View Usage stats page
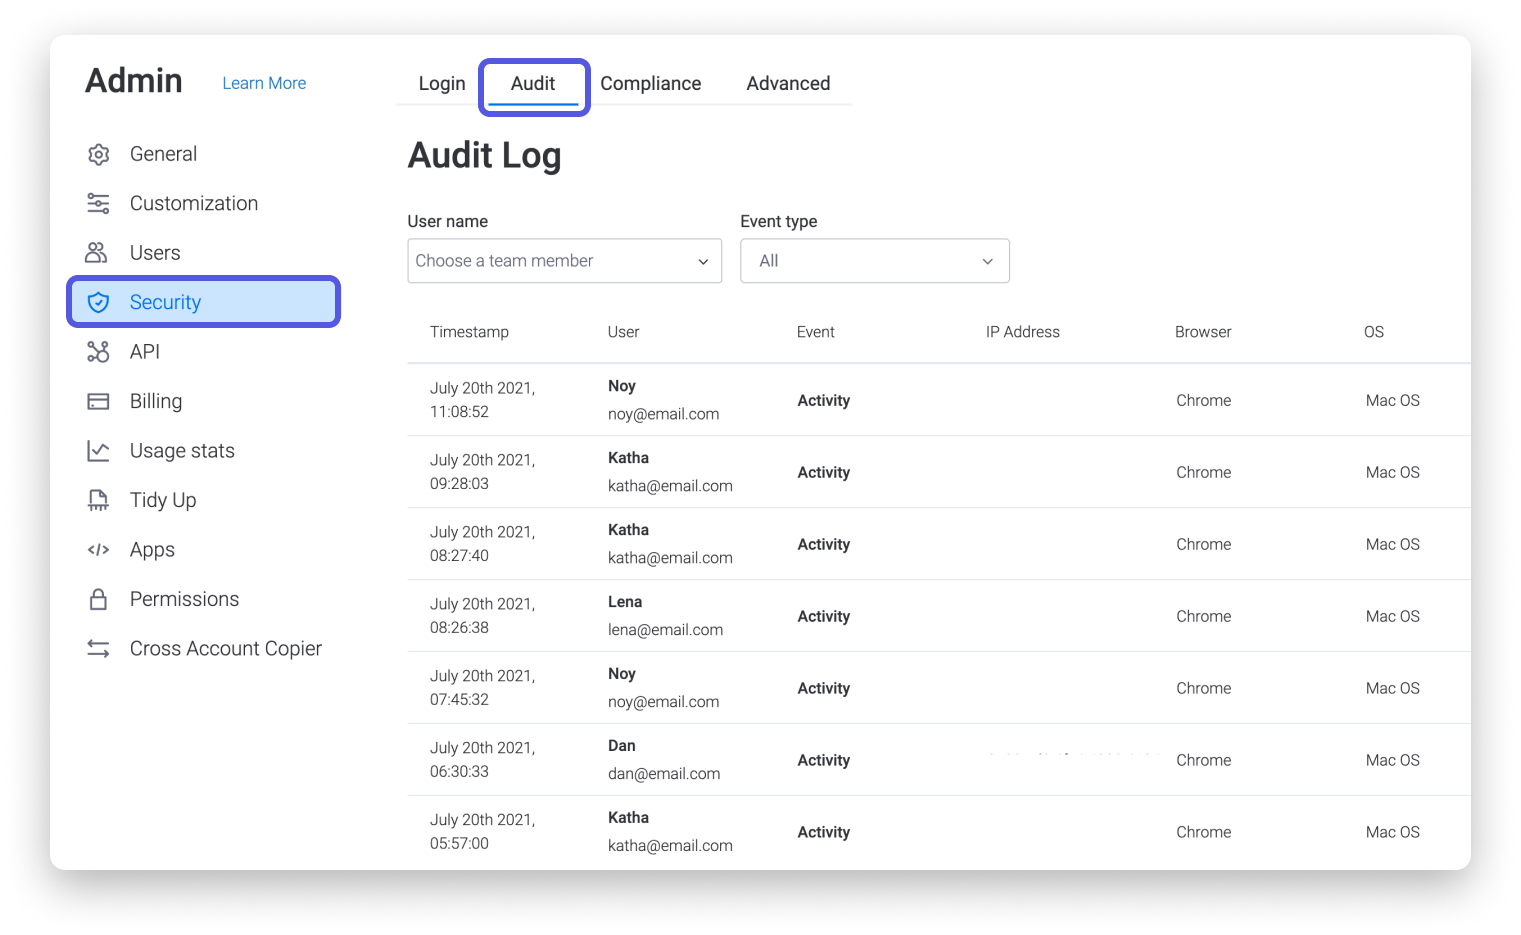 (x=182, y=451)
